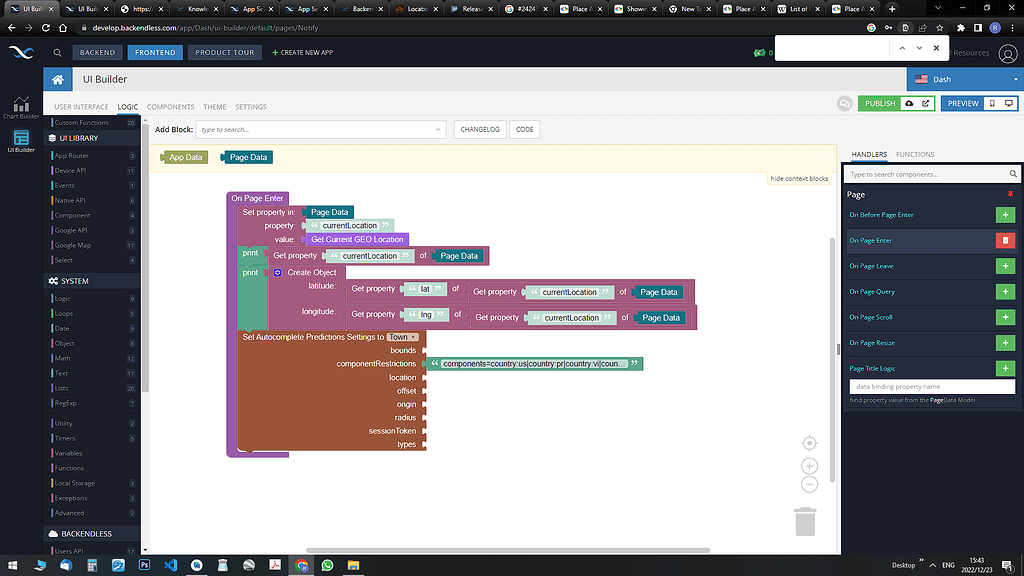Zoom in on the block workspace
The width and height of the screenshot is (1024, 576).
pos(809,466)
